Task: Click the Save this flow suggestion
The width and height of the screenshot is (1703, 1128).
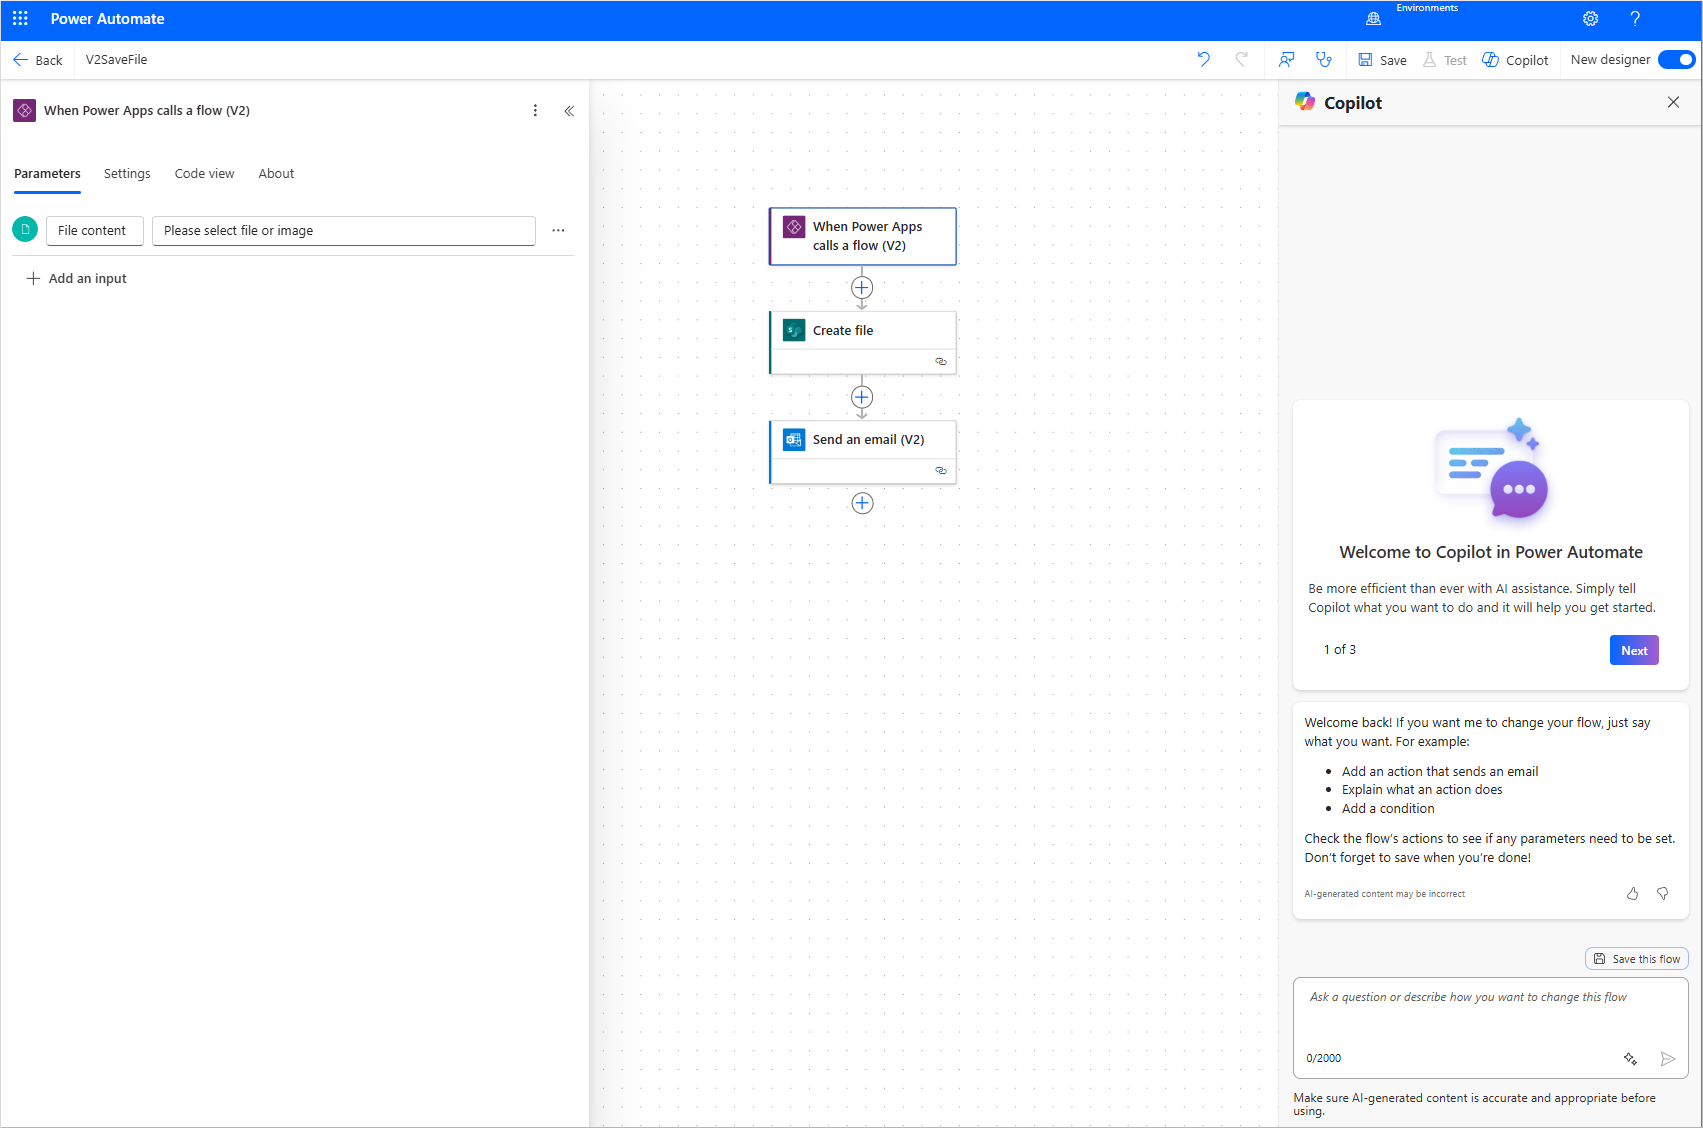Action: [1637, 959]
